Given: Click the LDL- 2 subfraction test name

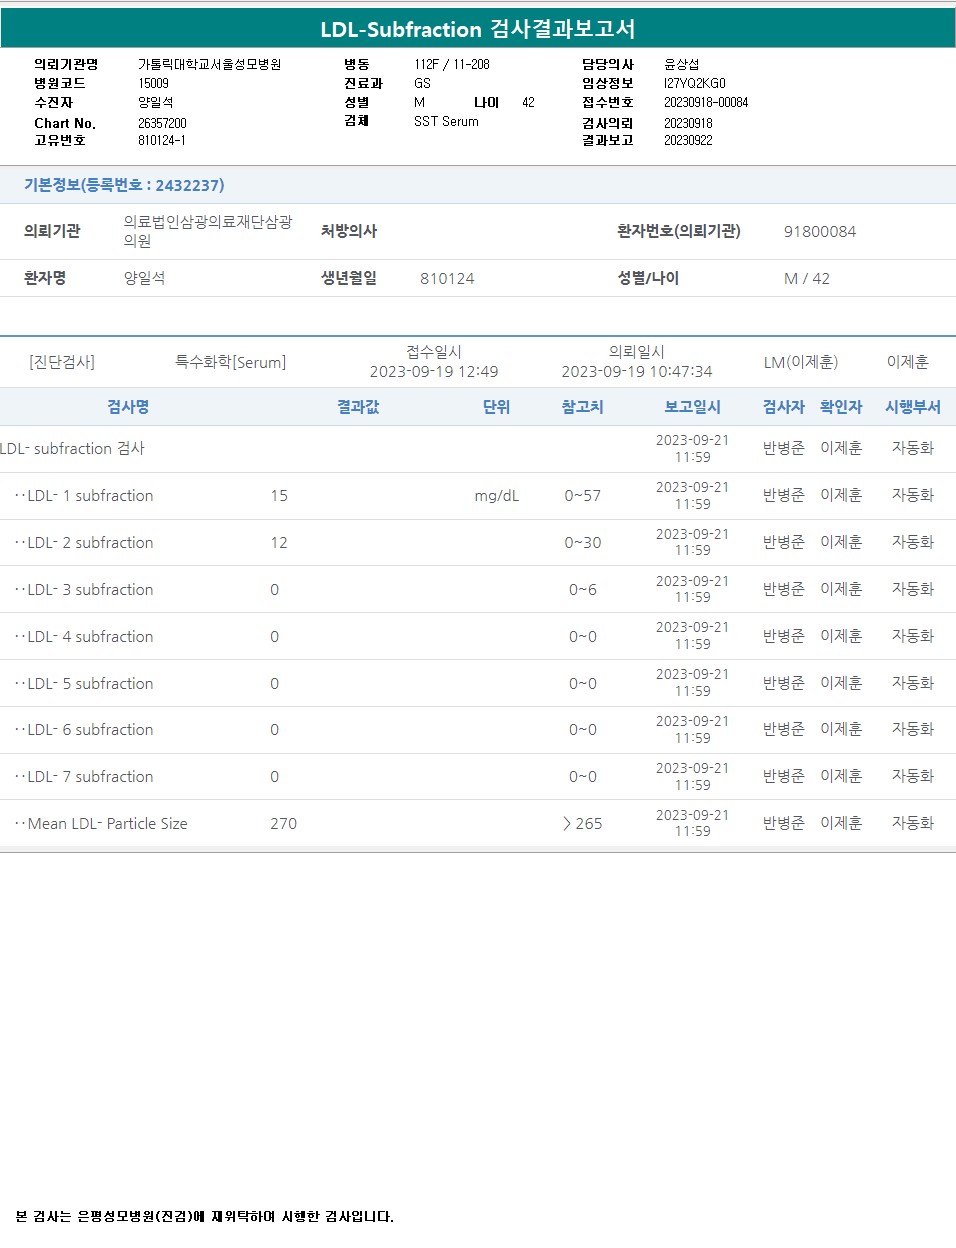Looking at the screenshot, I should [90, 543].
